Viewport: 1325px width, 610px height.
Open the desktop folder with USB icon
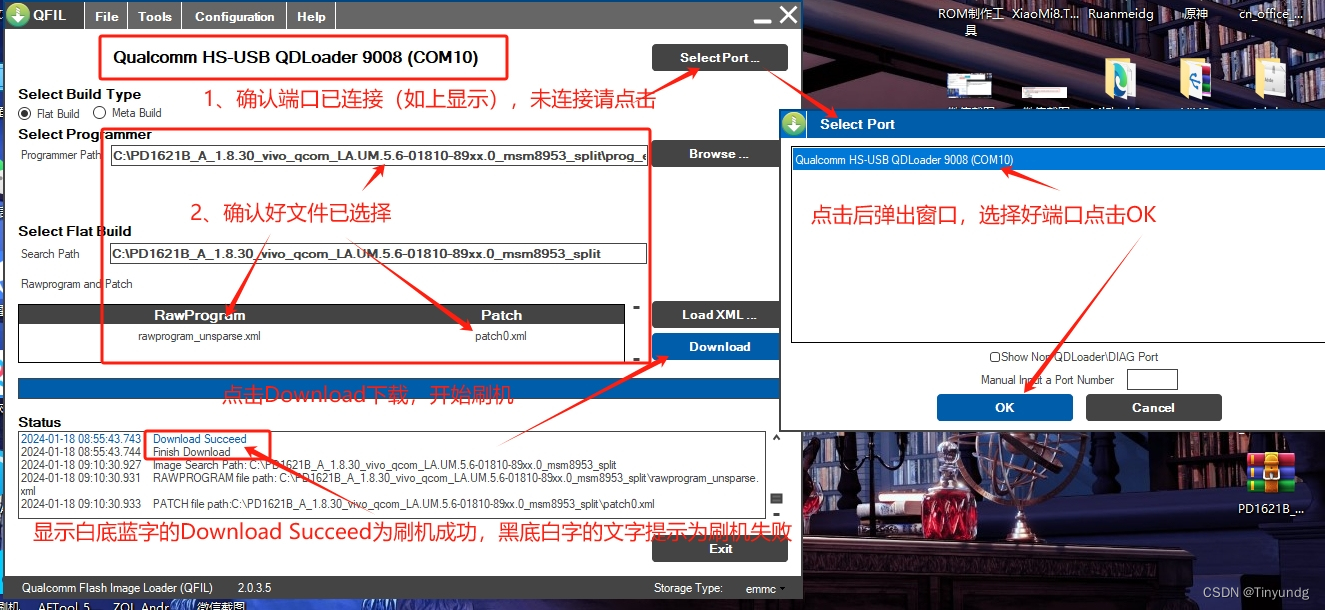click(x=1196, y=81)
